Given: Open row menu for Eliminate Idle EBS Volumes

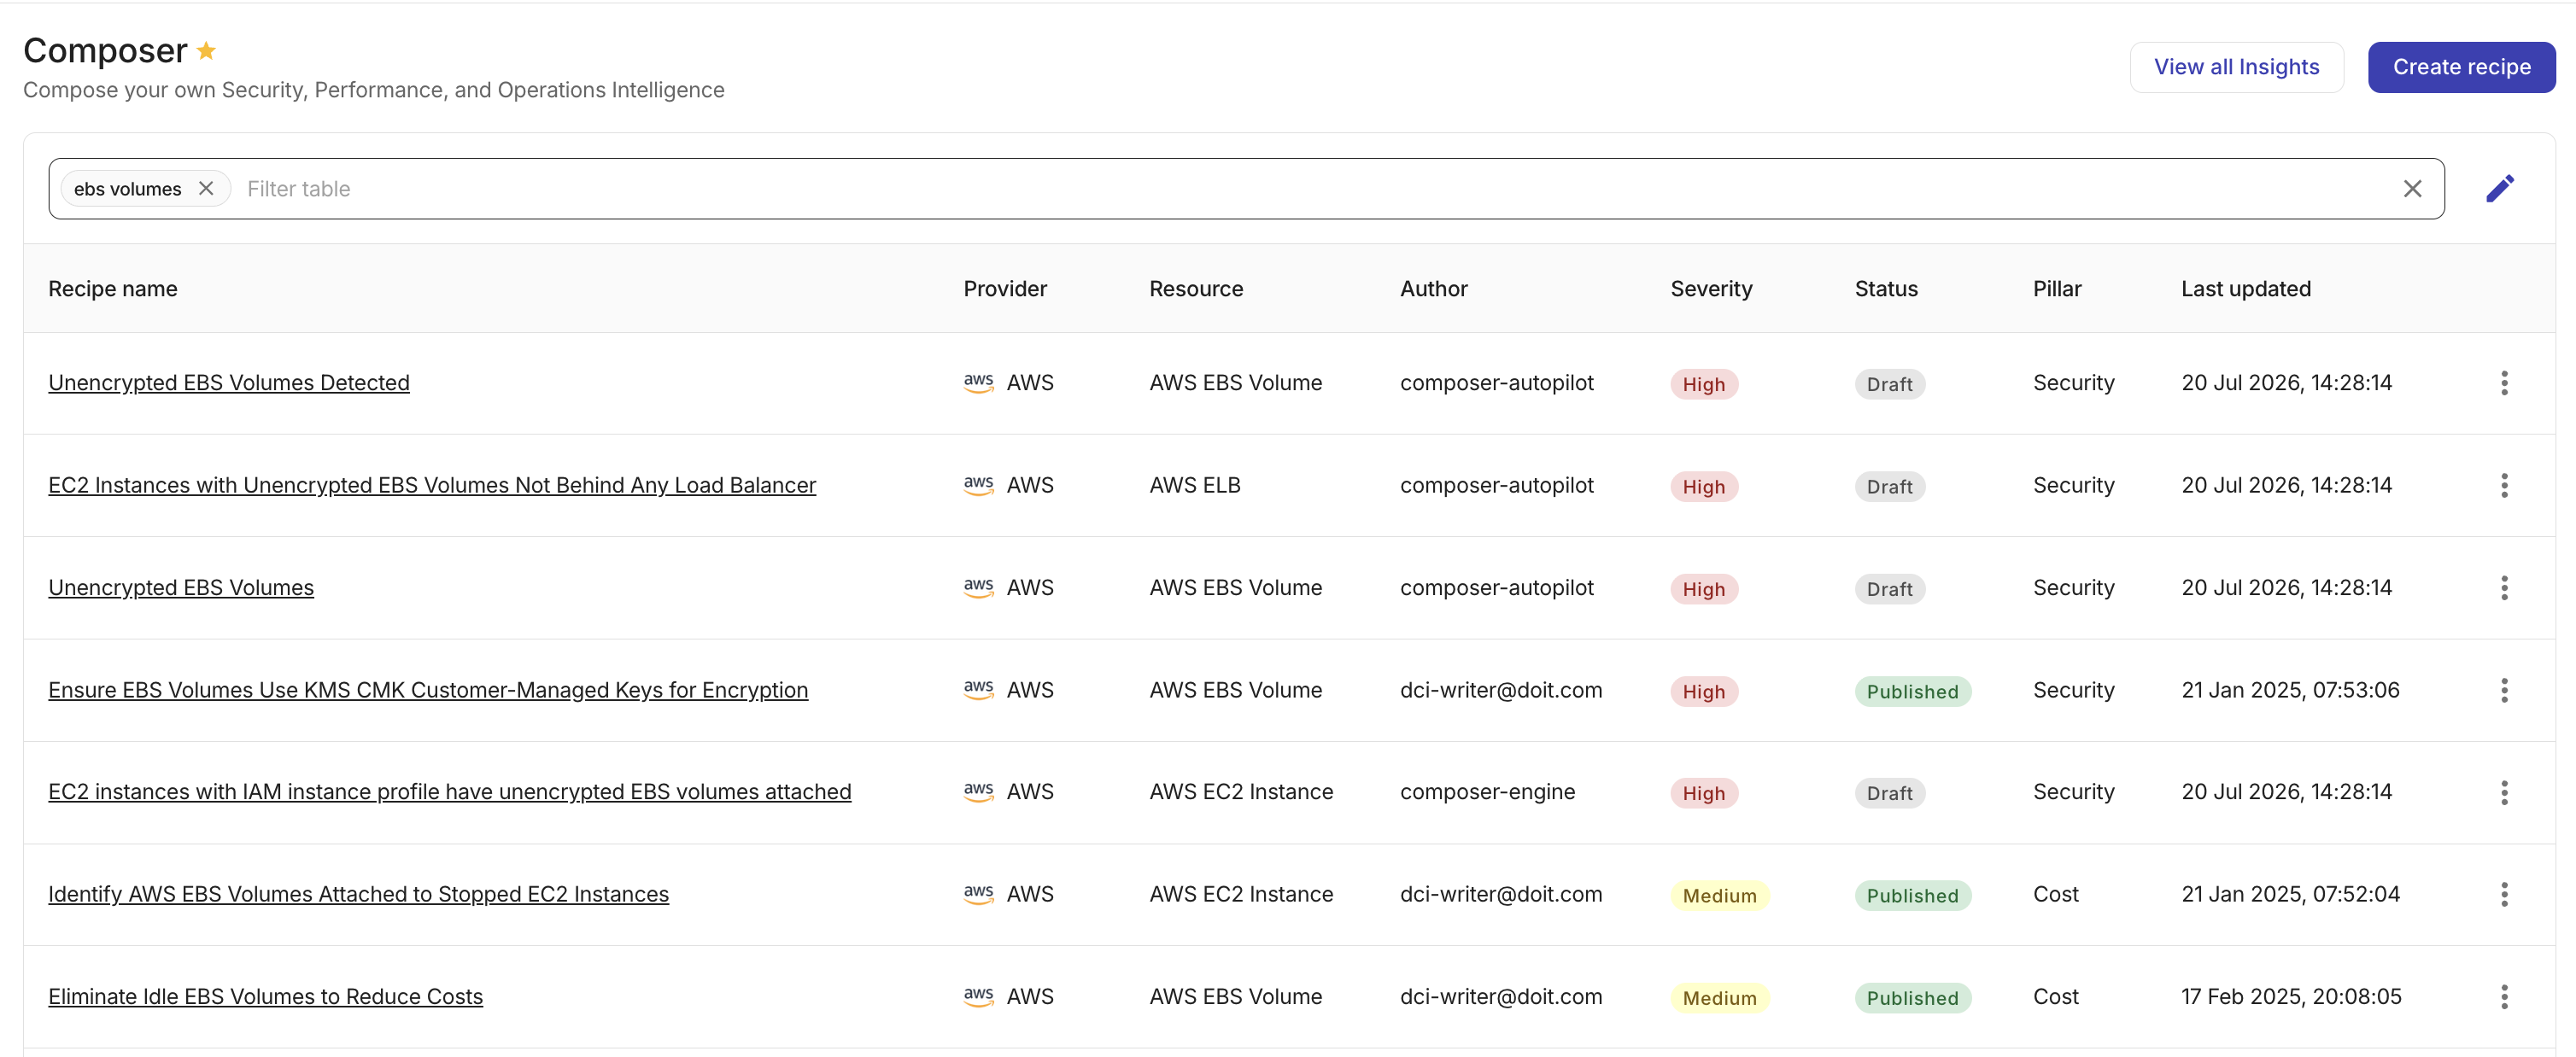Looking at the screenshot, I should pos(2504,996).
